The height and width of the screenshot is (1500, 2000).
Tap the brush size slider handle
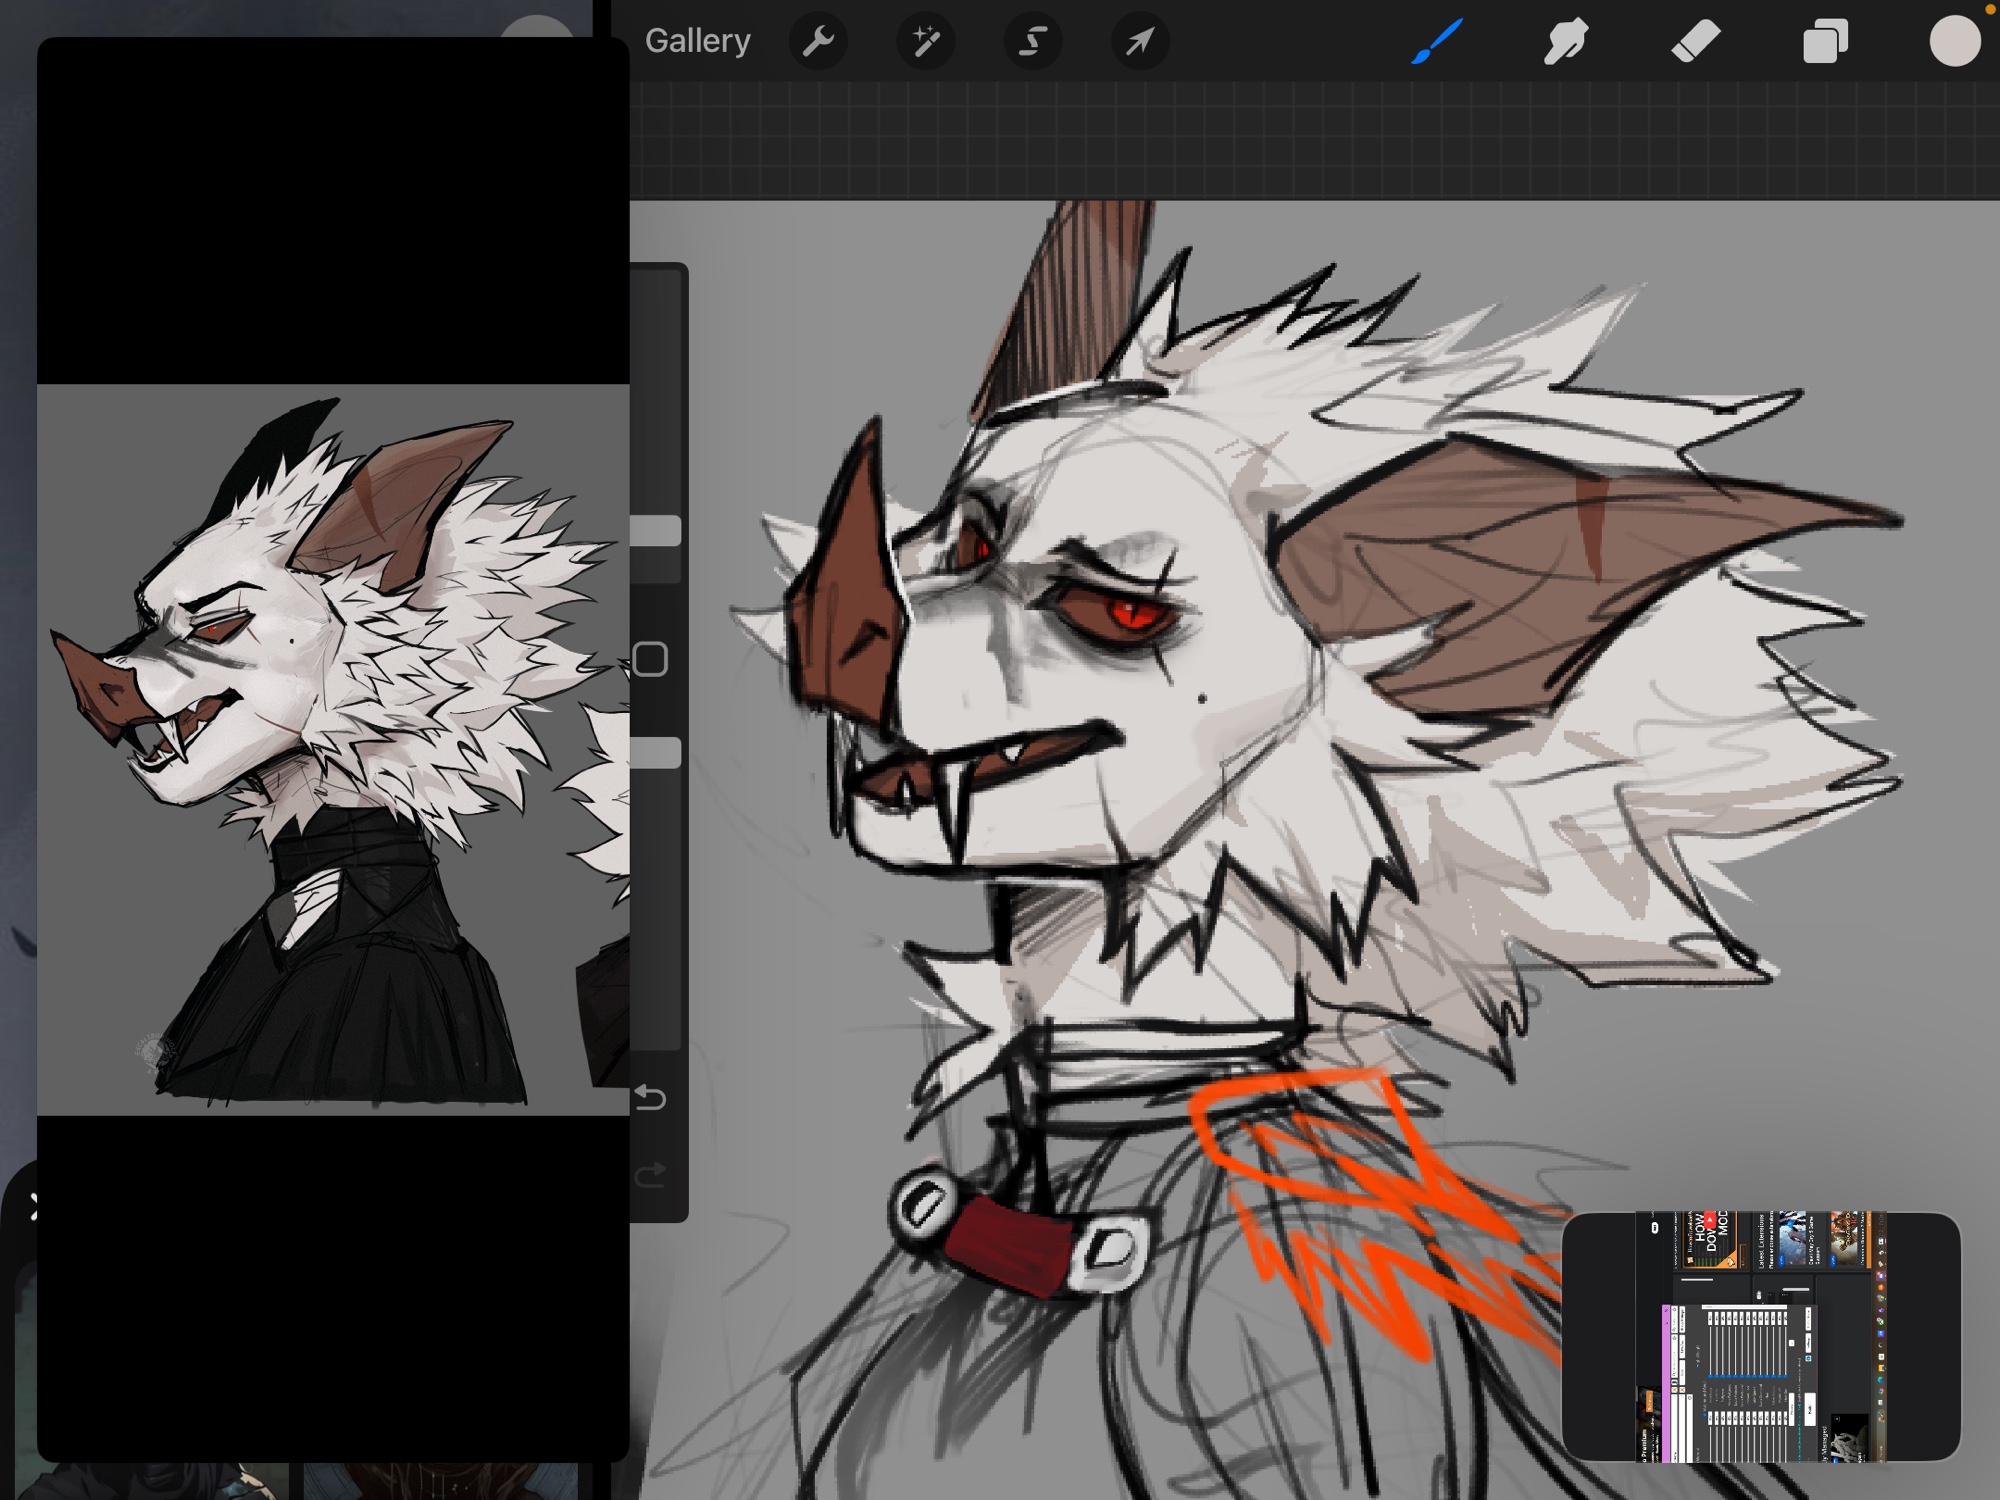(657, 531)
